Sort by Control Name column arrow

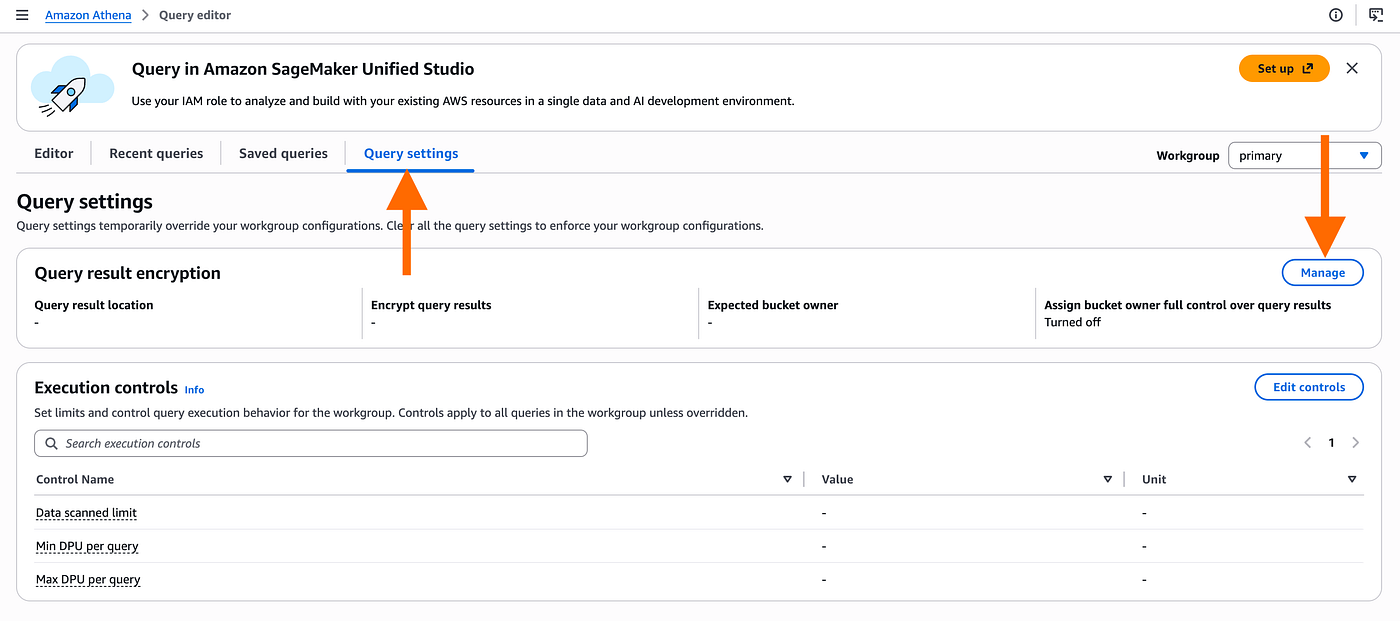pyautogui.click(x=788, y=480)
